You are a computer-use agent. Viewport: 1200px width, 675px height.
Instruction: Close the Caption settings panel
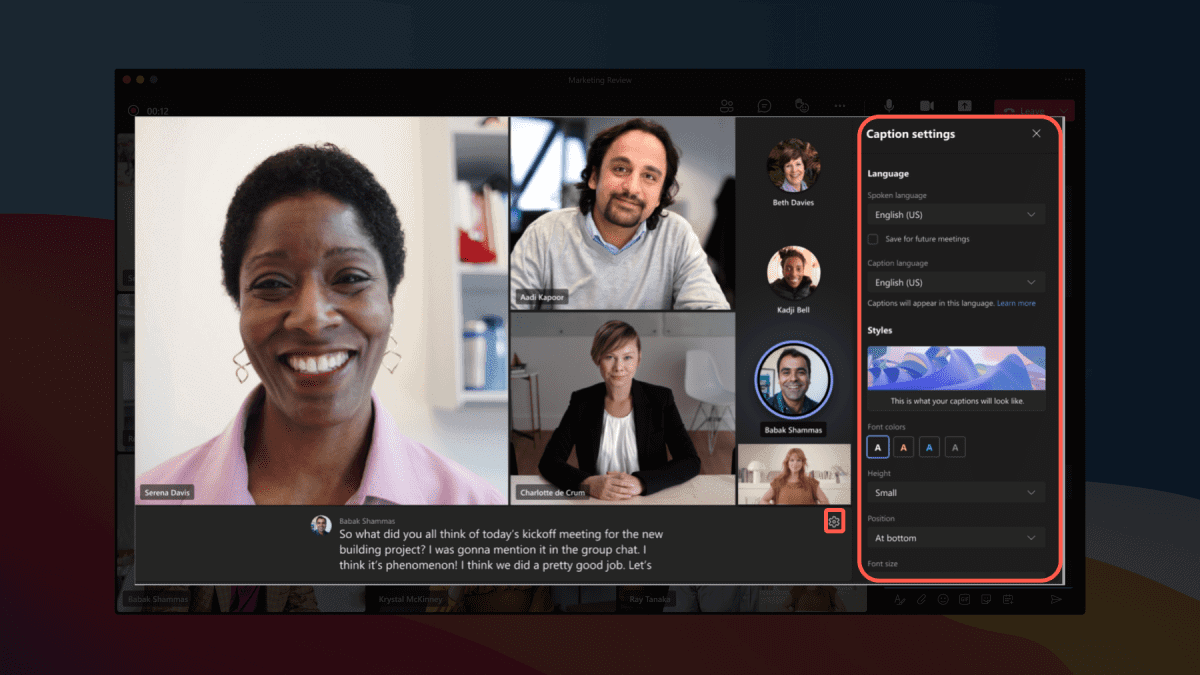coord(1036,134)
